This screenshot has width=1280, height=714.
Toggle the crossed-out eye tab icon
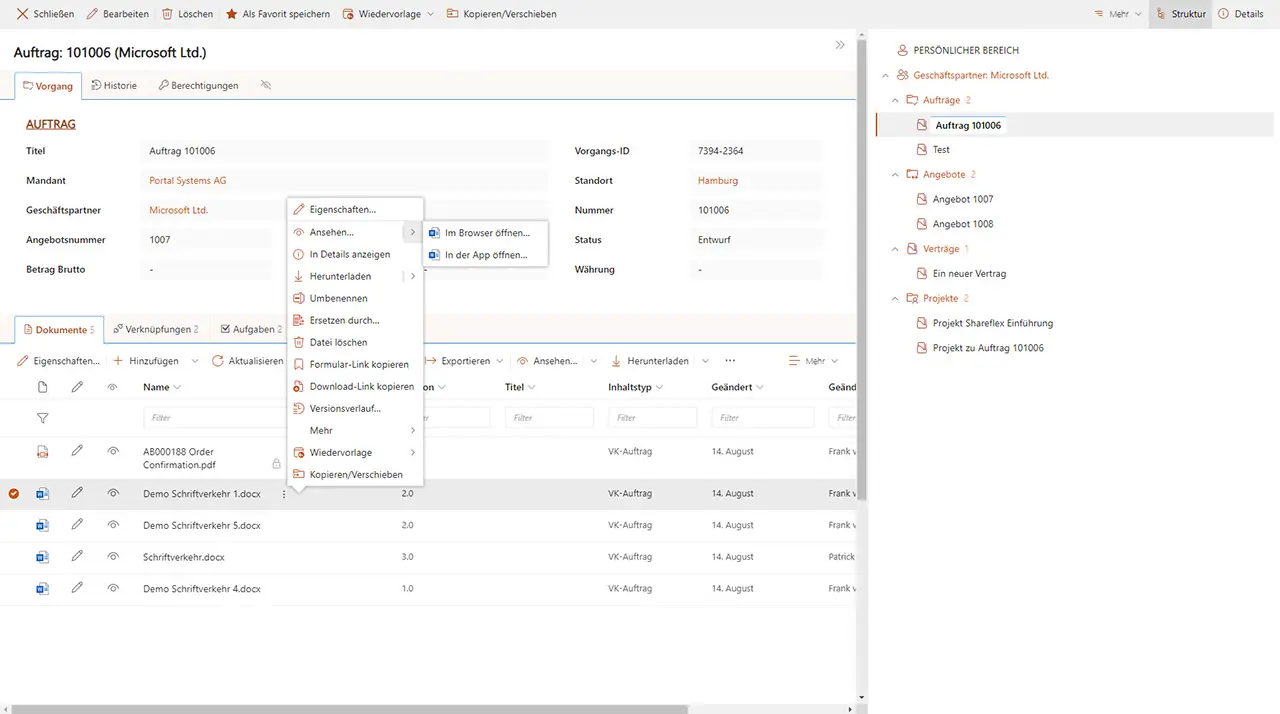coord(265,85)
